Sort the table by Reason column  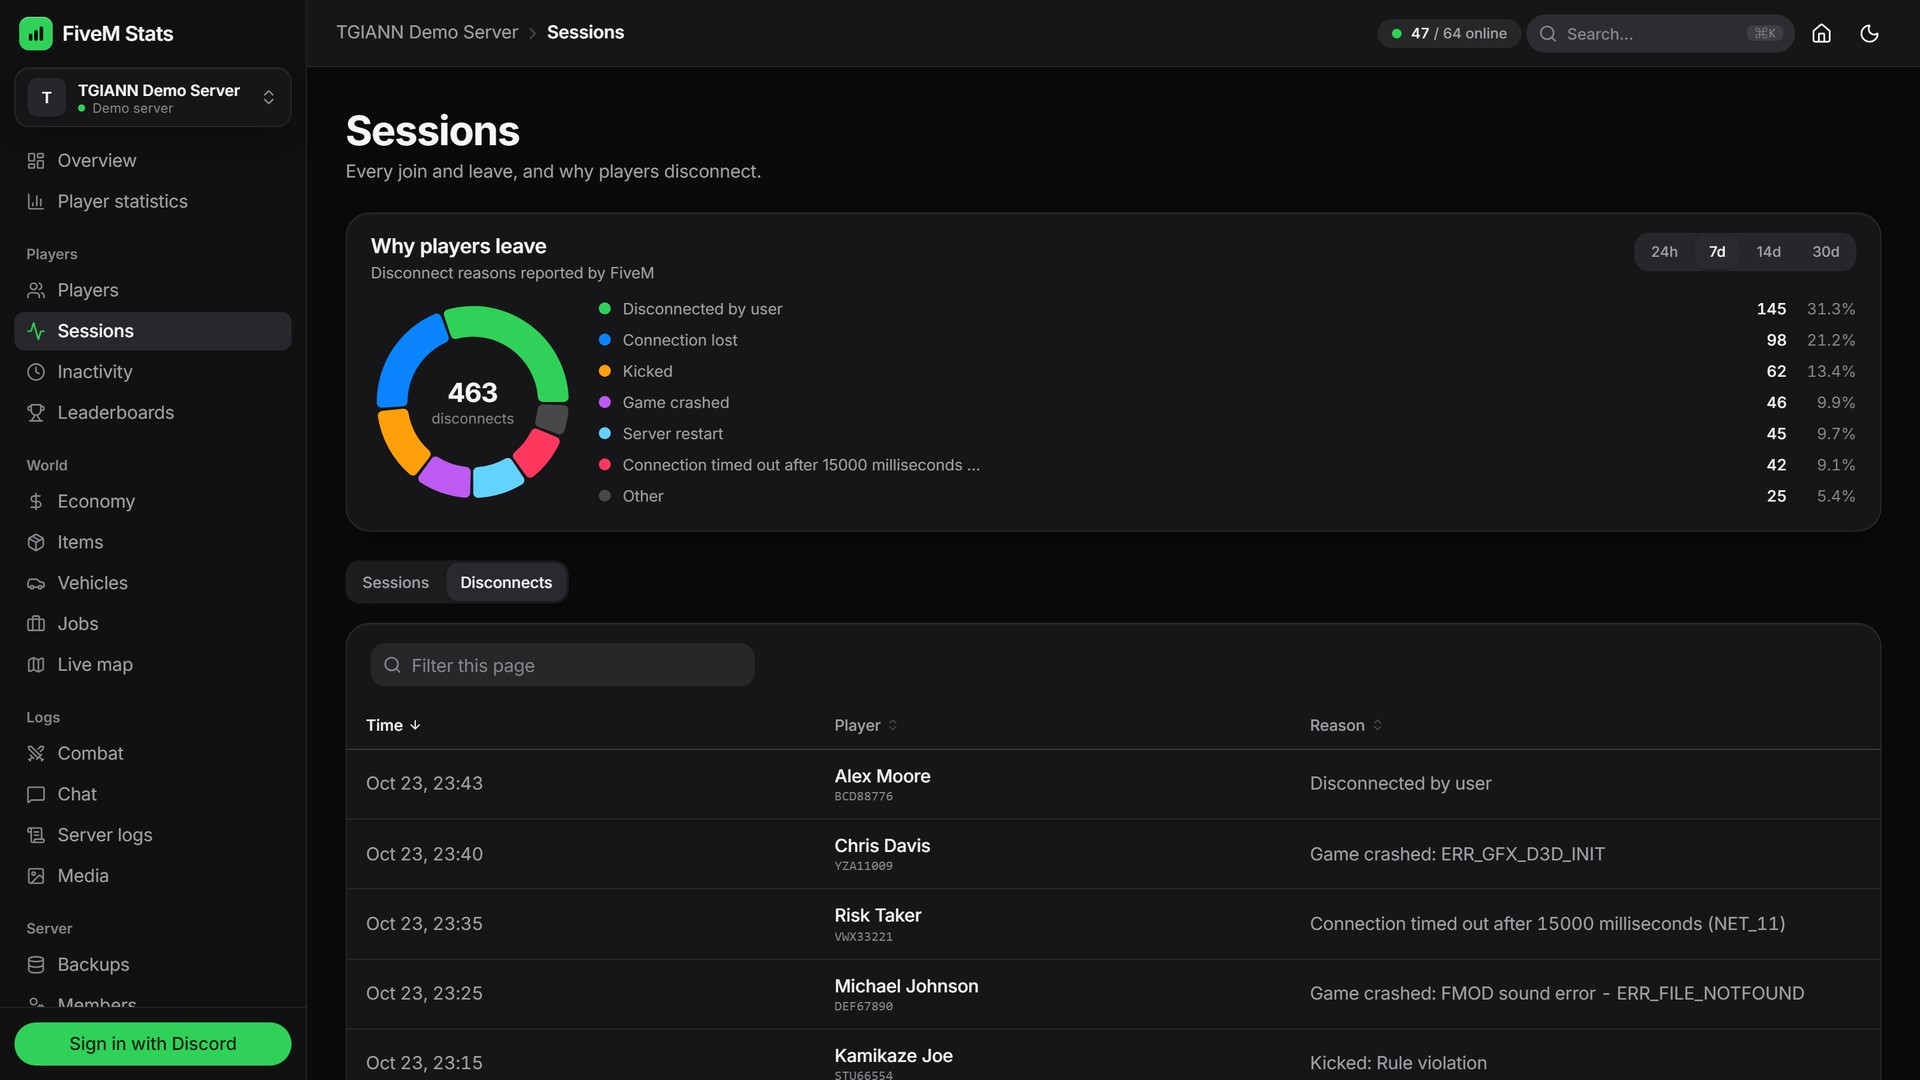[x=1346, y=725]
